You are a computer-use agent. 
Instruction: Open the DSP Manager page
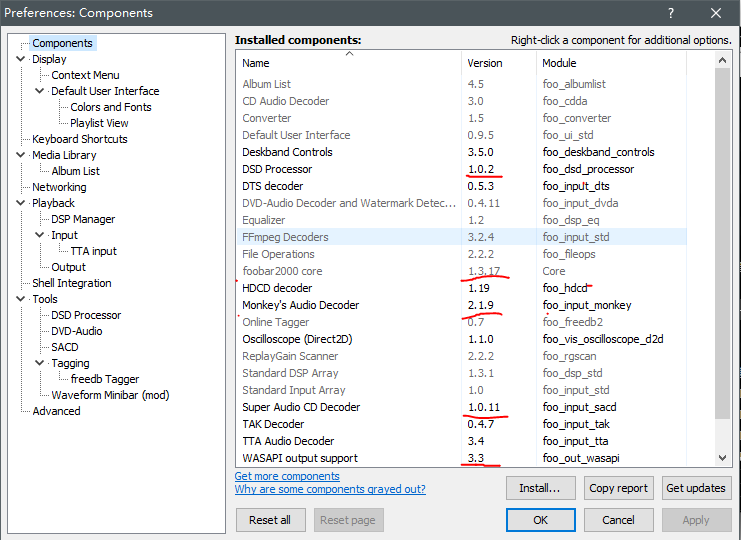click(x=83, y=219)
